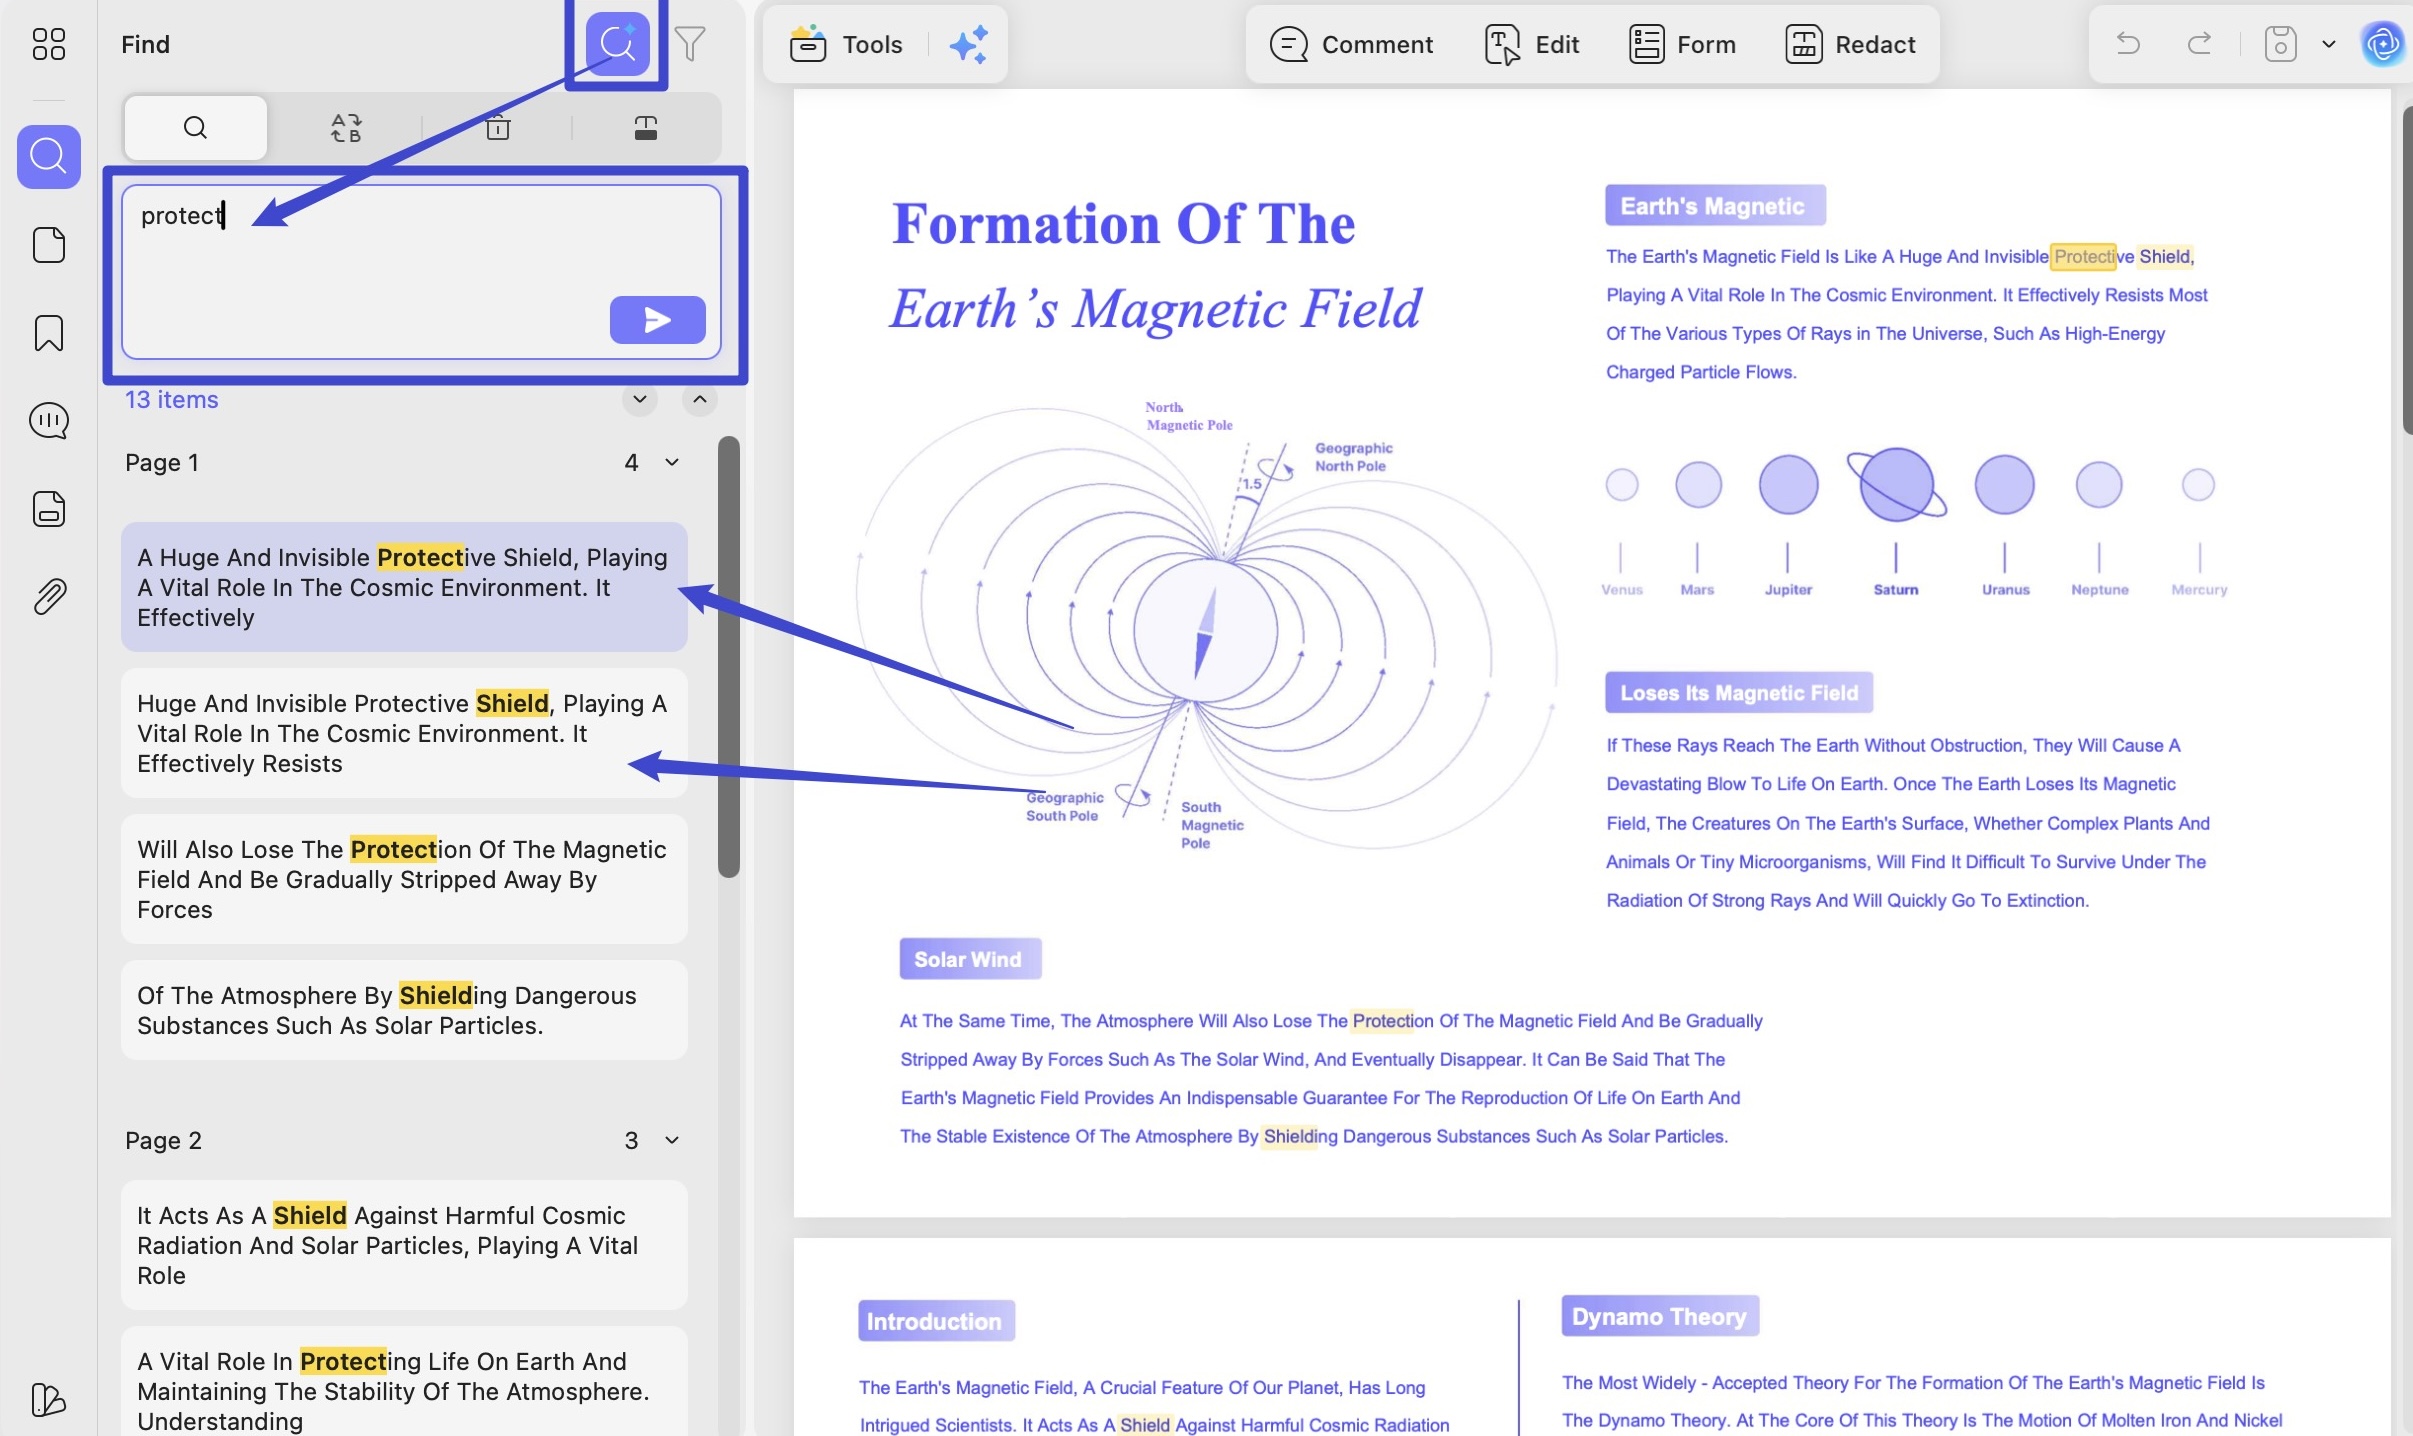
Task: Click the search text field containing 'protect'
Action: click(x=421, y=272)
